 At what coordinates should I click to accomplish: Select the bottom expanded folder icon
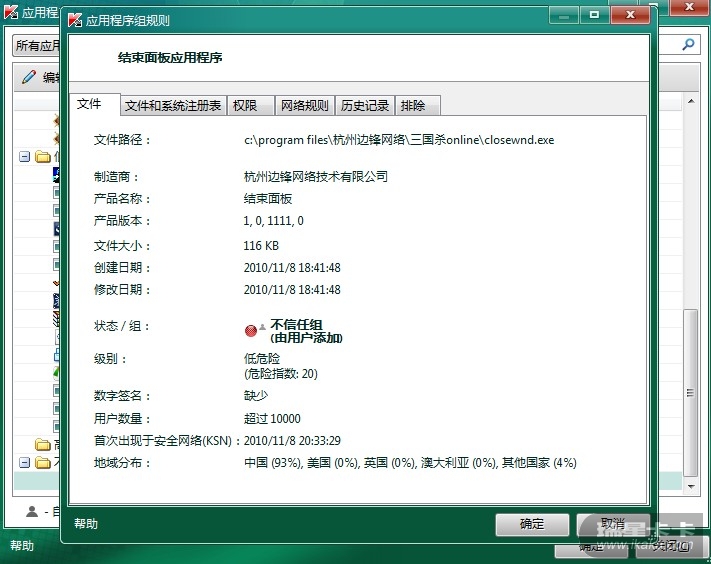pyautogui.click(x=43, y=463)
